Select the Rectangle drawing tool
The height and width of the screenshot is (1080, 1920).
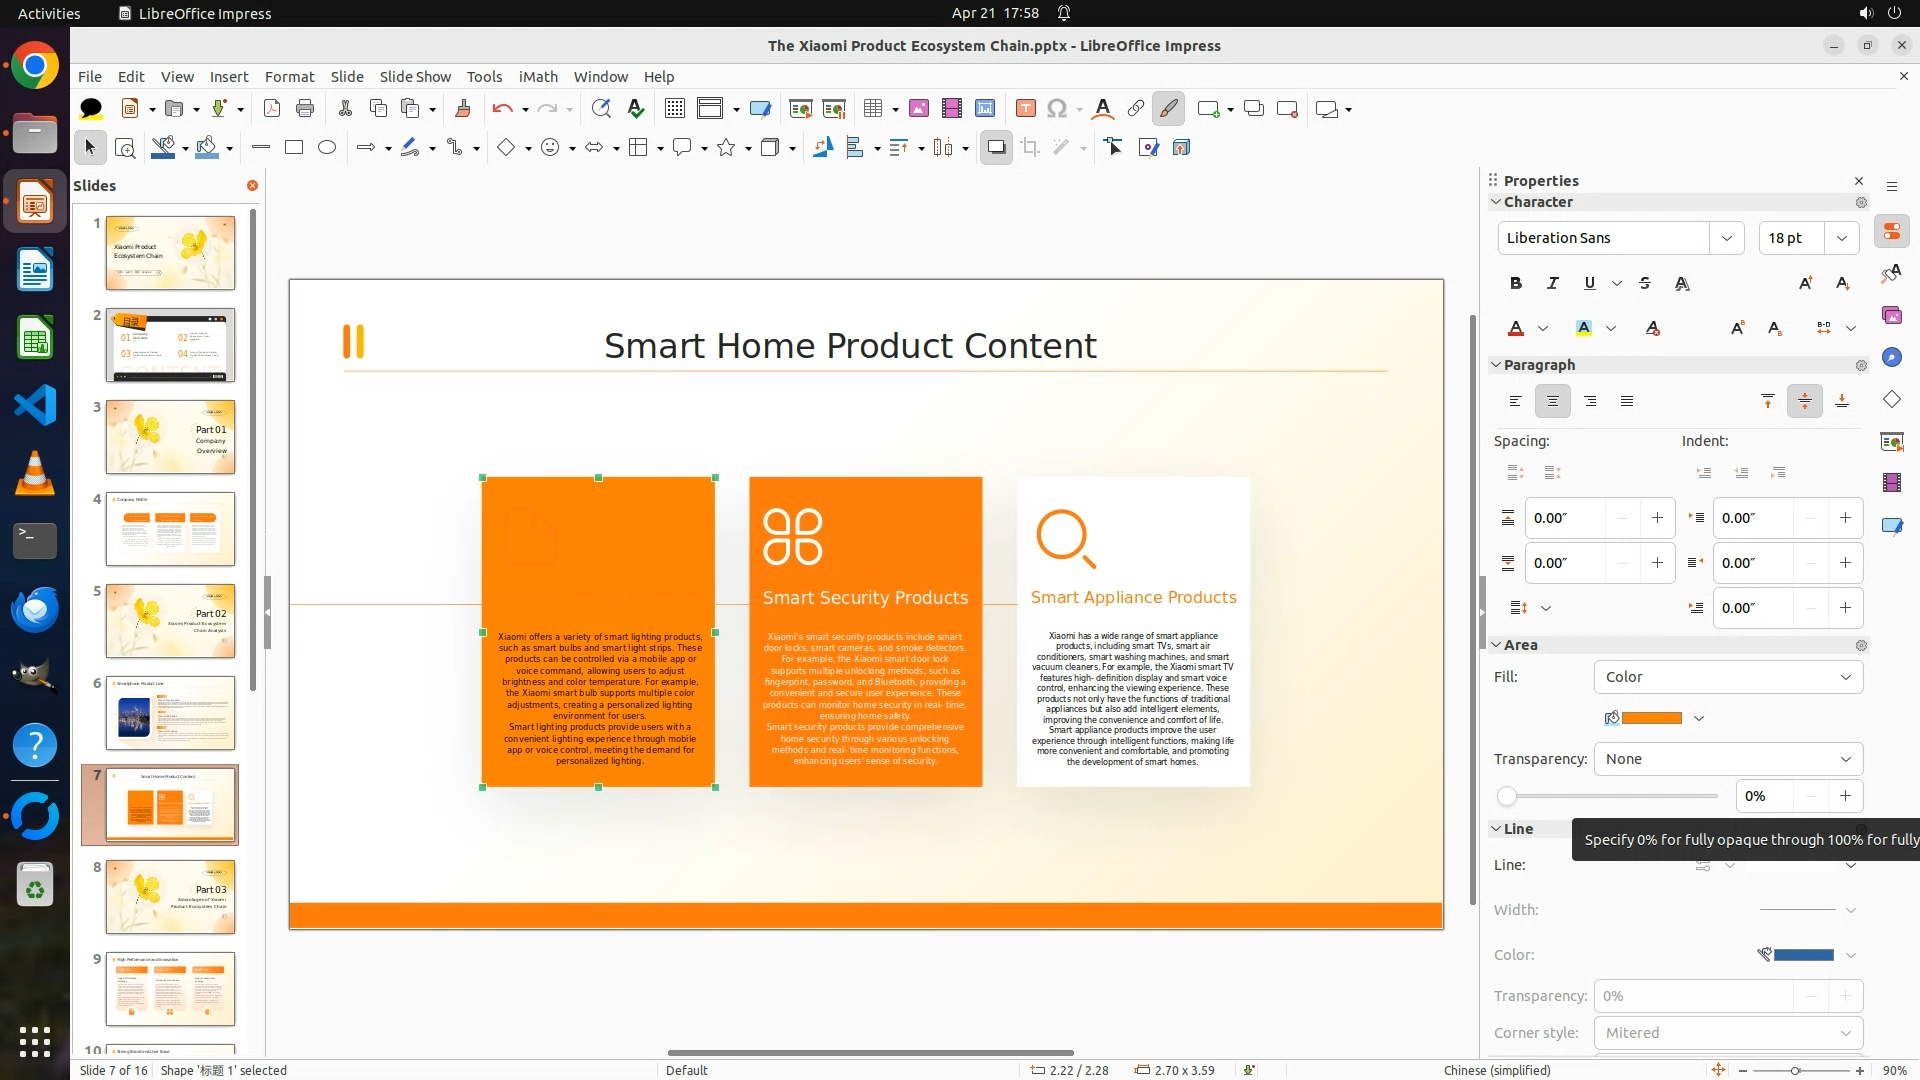(x=294, y=148)
